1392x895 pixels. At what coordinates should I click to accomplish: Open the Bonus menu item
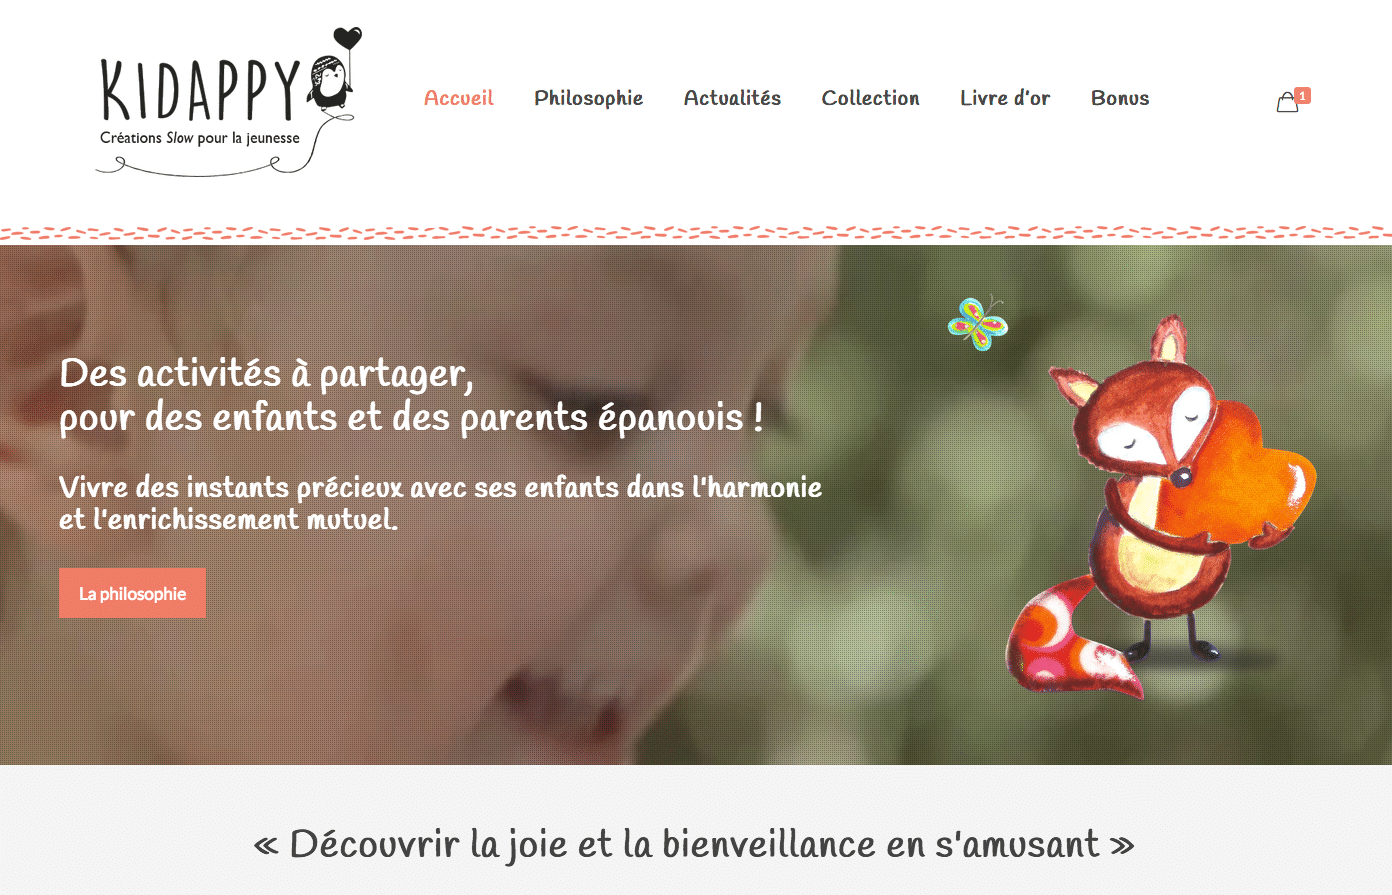(x=1120, y=98)
